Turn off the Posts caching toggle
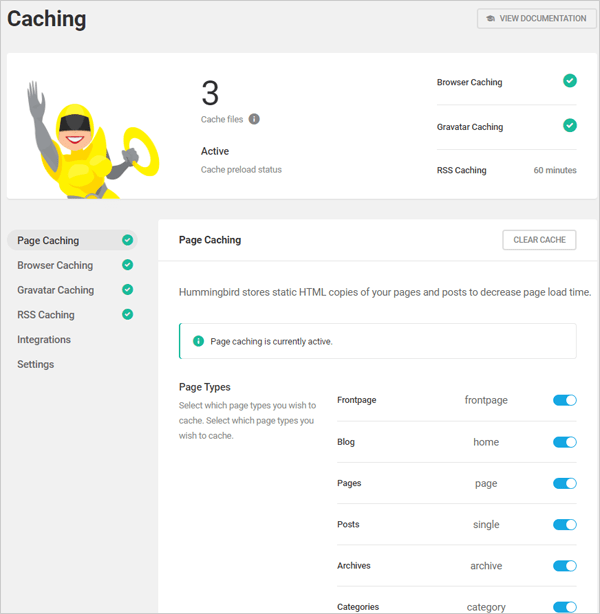The image size is (600, 614). 565,524
